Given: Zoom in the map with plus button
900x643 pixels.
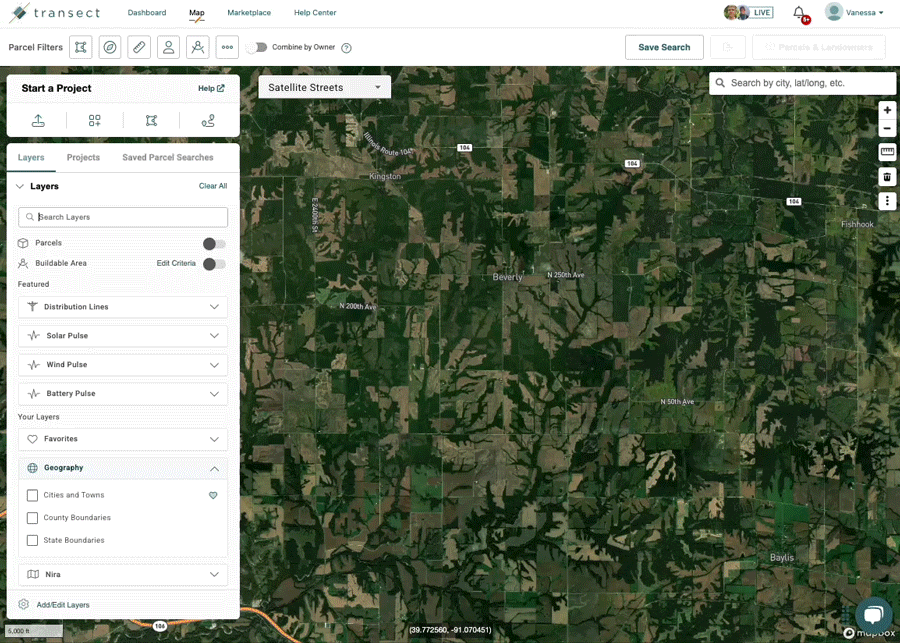Looking at the screenshot, I should (x=887, y=110).
